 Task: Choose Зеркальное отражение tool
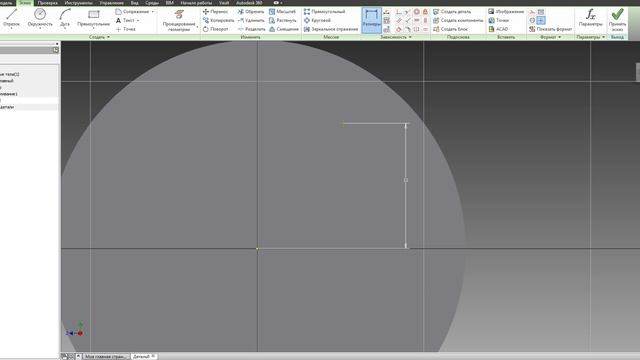[331, 29]
